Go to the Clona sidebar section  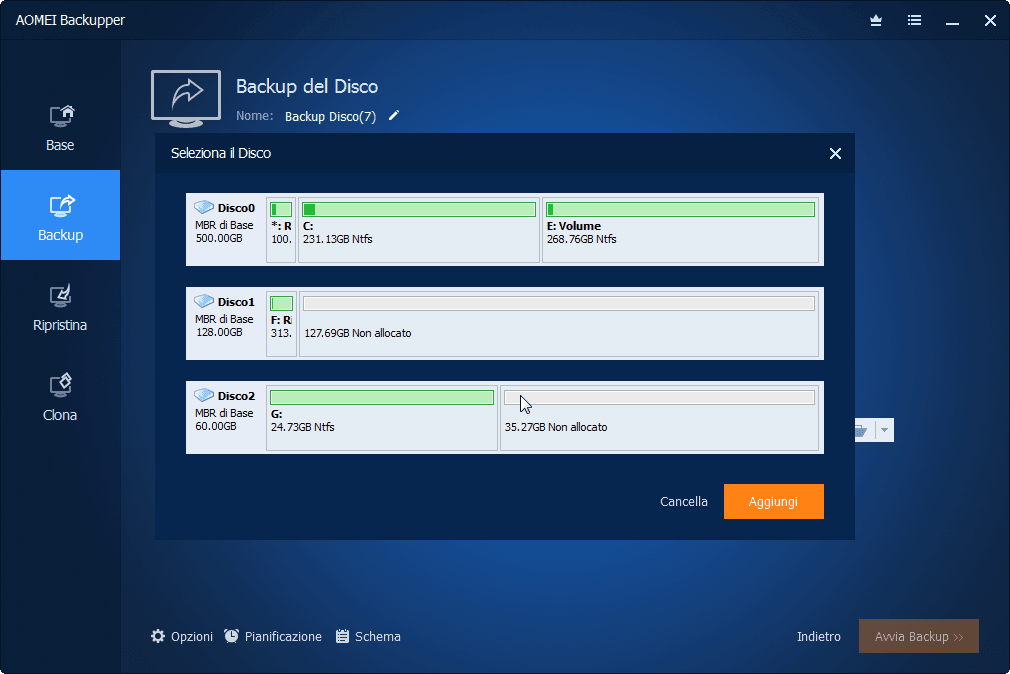coord(60,398)
